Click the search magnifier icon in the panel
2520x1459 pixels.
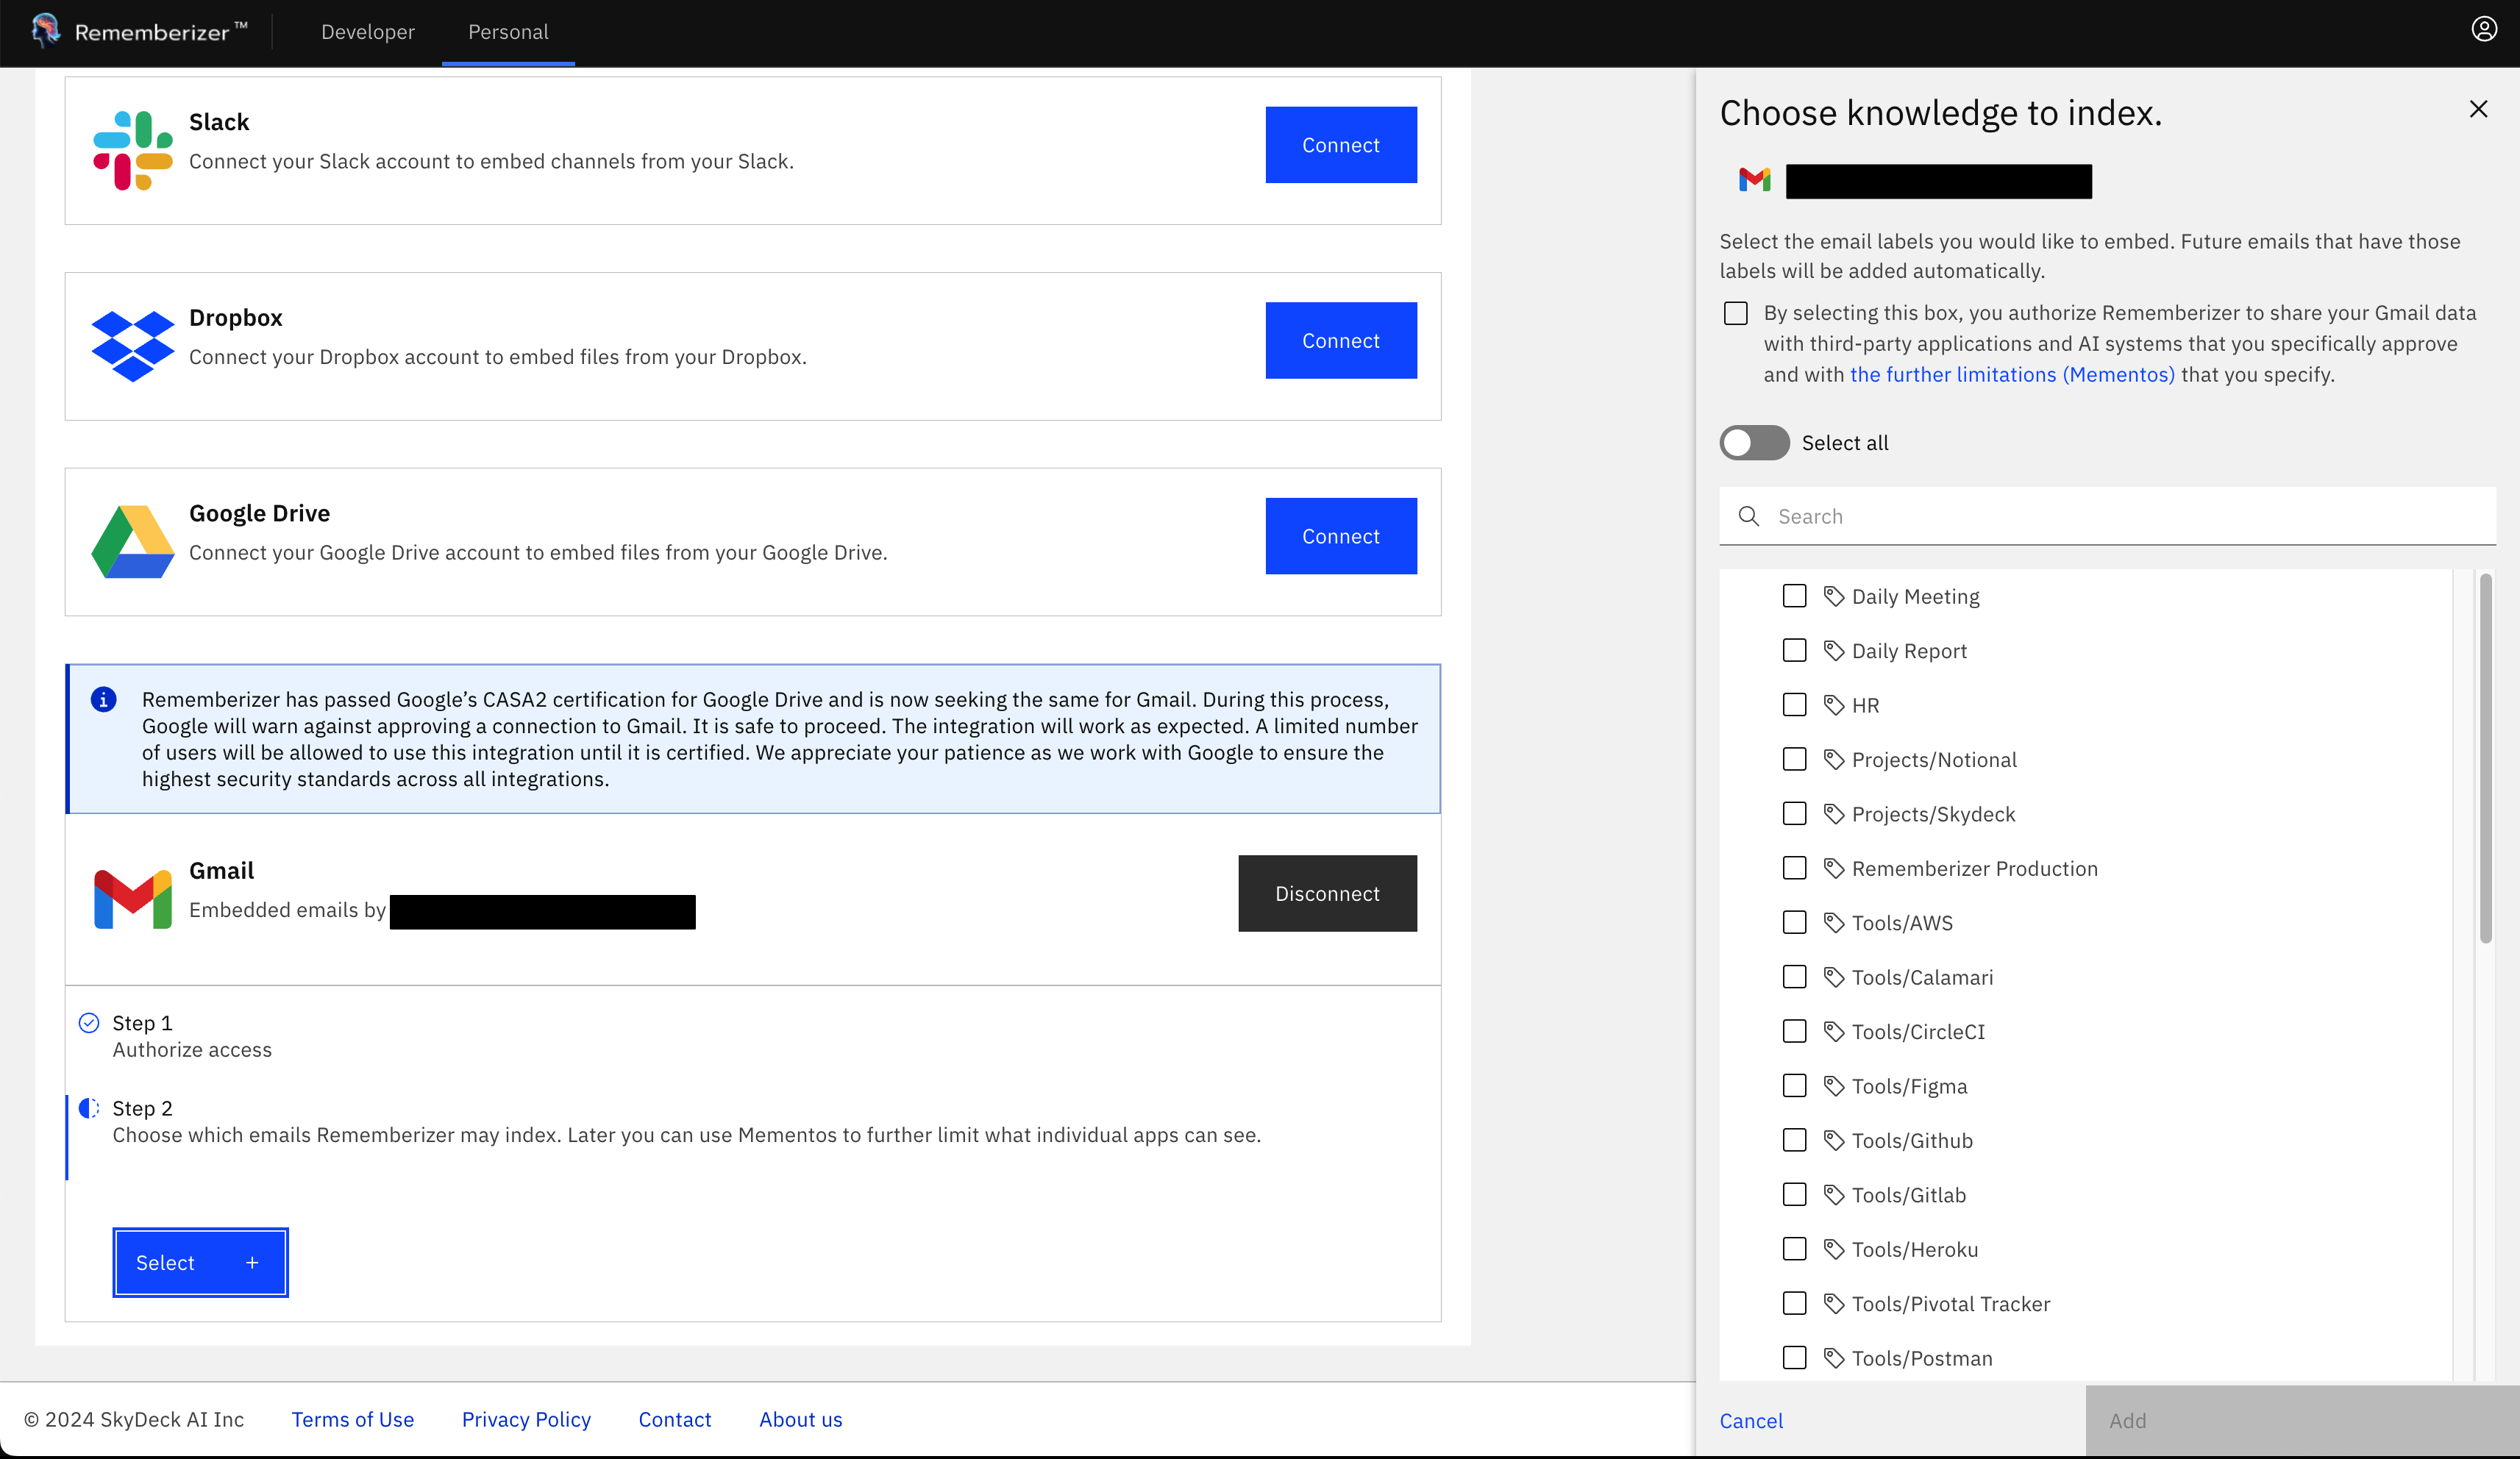click(1749, 515)
